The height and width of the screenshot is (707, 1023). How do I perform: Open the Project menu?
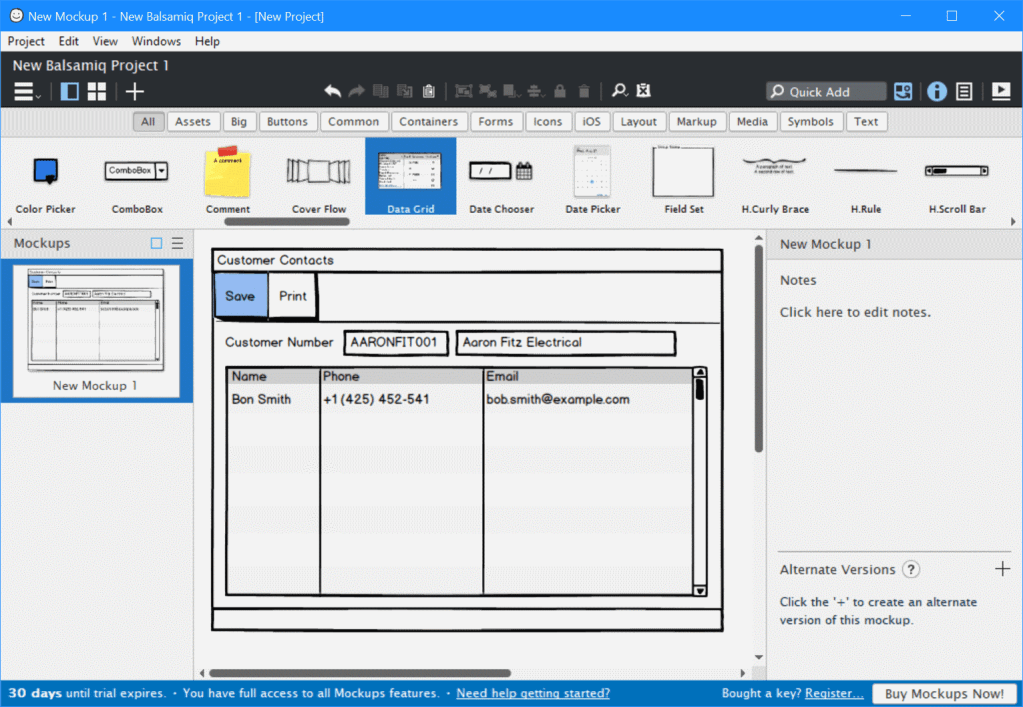(x=26, y=41)
